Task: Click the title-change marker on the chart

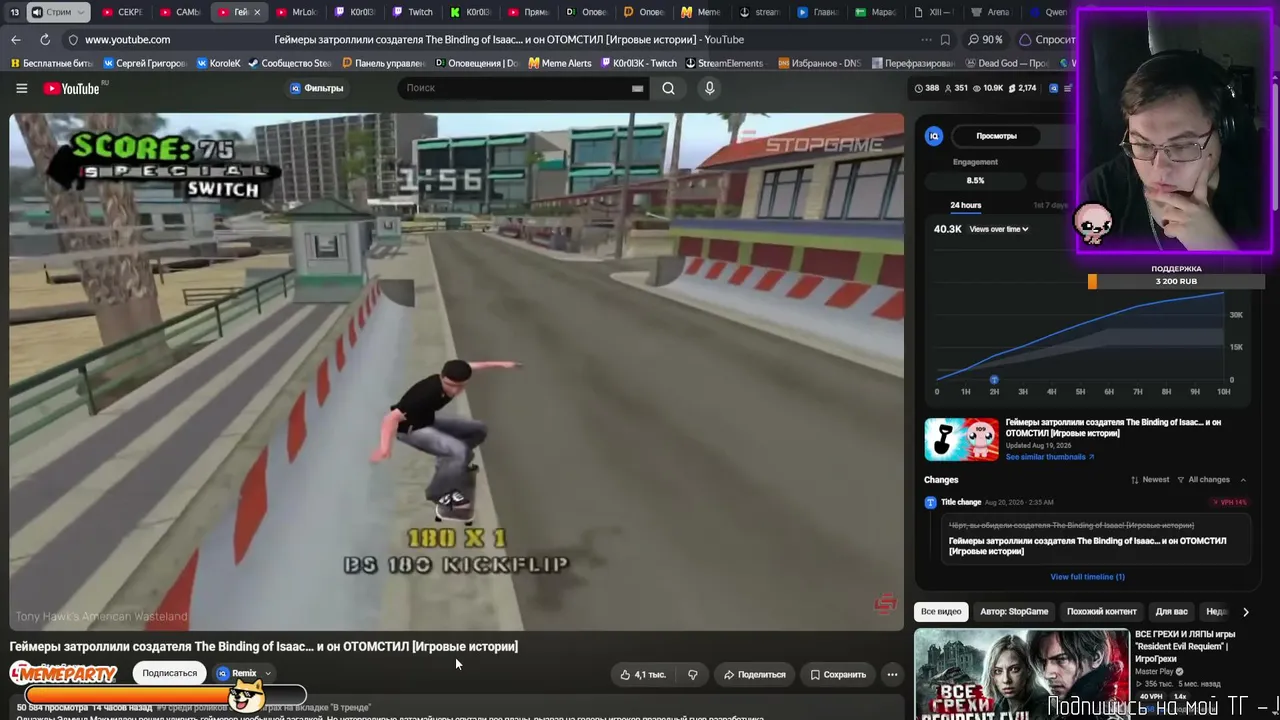Action: 994,380
